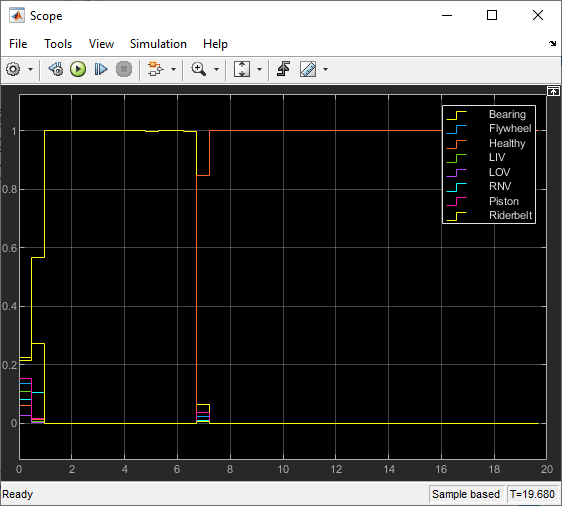Click the Sample based status indicator
Viewport: 562px width, 506px height.
(466, 494)
